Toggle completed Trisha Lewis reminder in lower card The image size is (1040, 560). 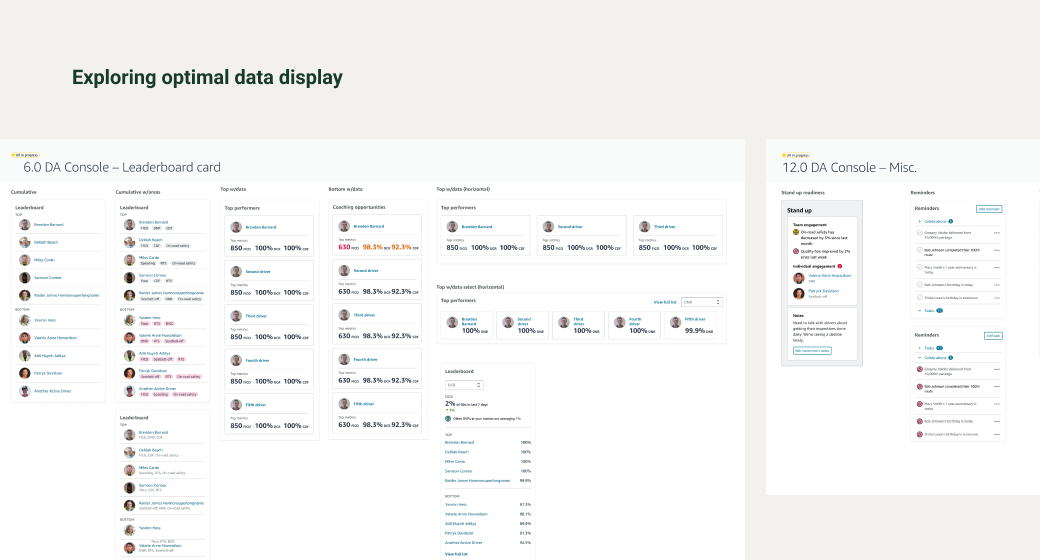pos(919,434)
